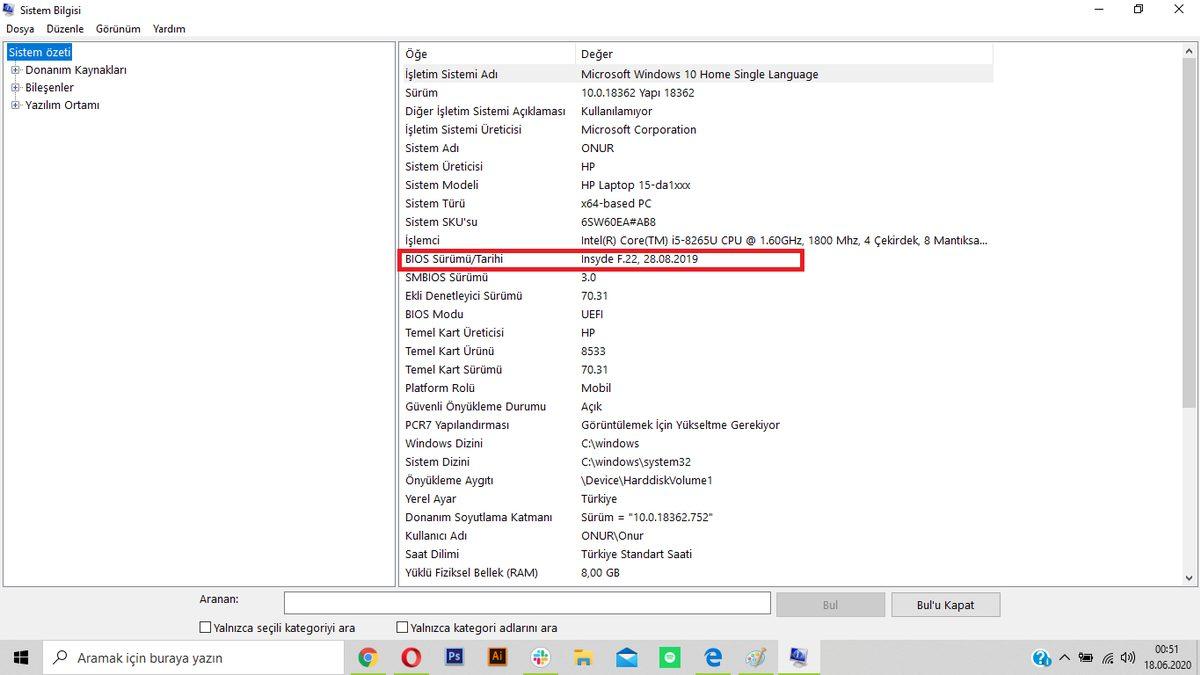Check 'Yalnızca kategori adlarını ara' option
This screenshot has height=675, width=1200.
tap(402, 627)
